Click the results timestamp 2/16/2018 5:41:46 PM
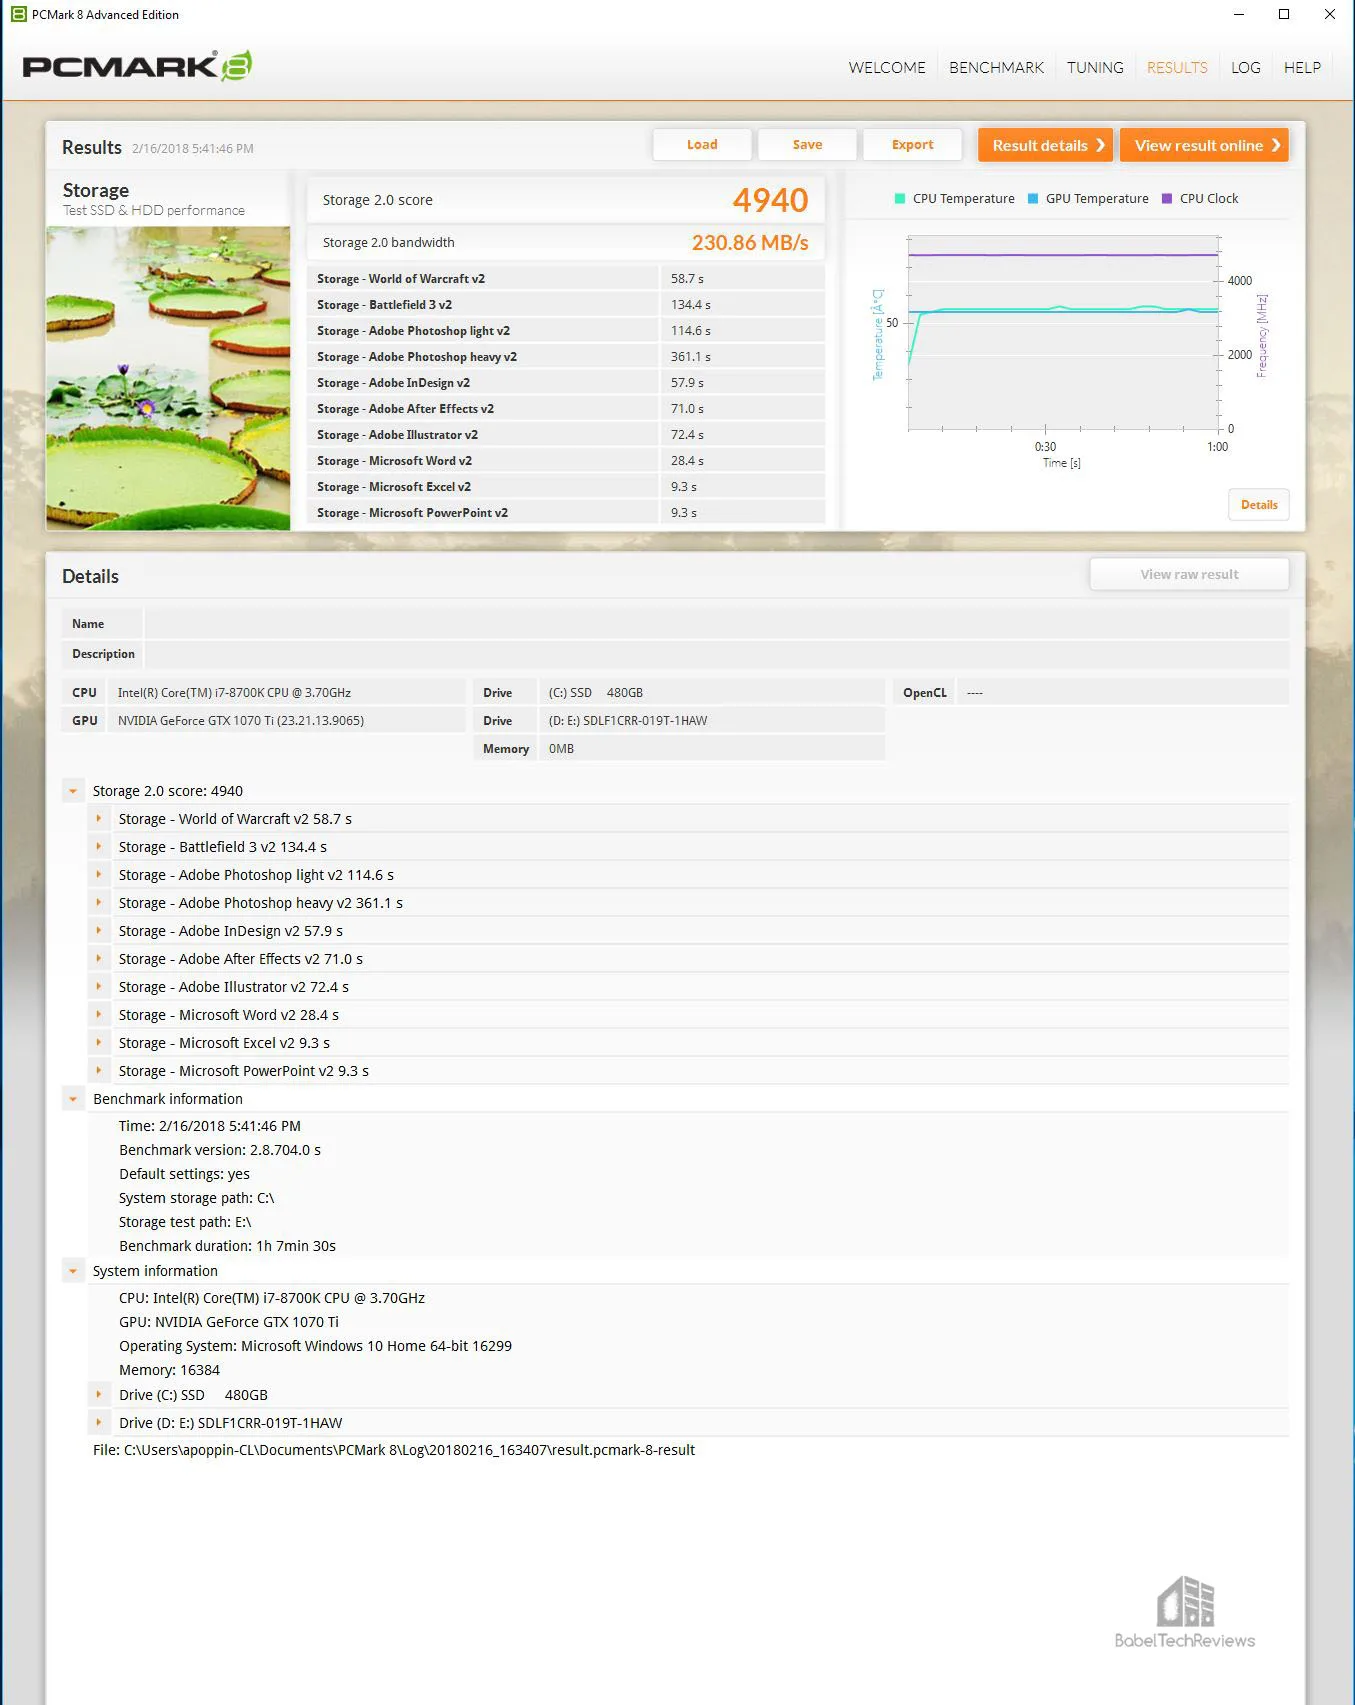1355x1705 pixels. [x=193, y=149]
